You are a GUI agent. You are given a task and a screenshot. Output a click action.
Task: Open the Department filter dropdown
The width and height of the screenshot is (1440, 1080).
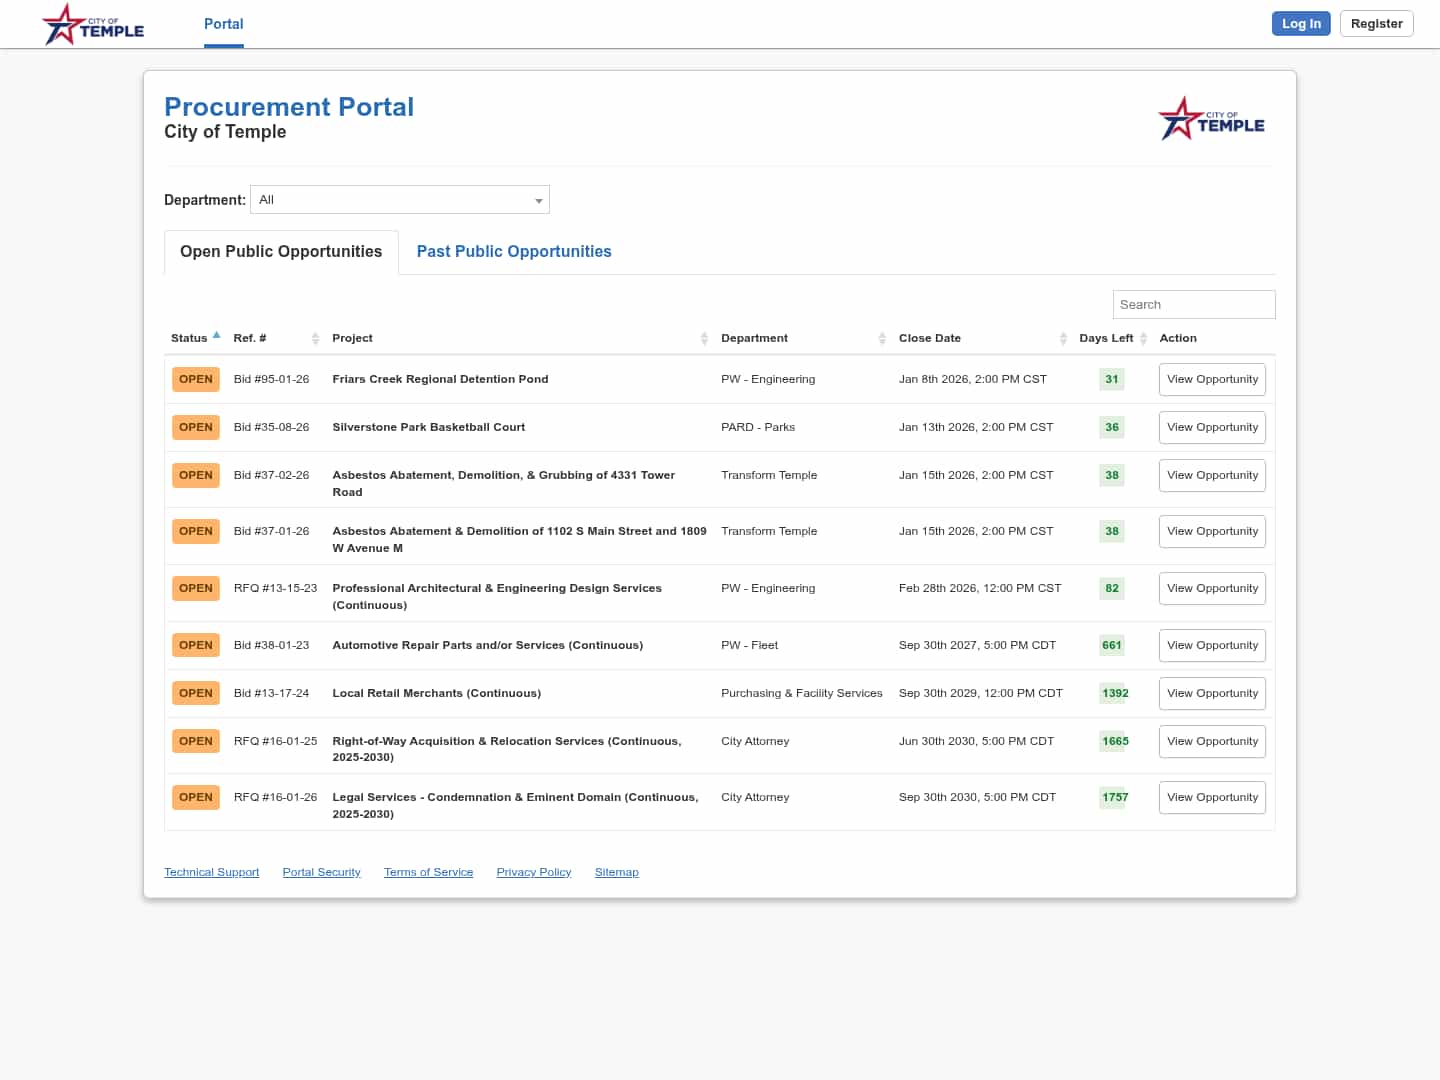point(400,200)
